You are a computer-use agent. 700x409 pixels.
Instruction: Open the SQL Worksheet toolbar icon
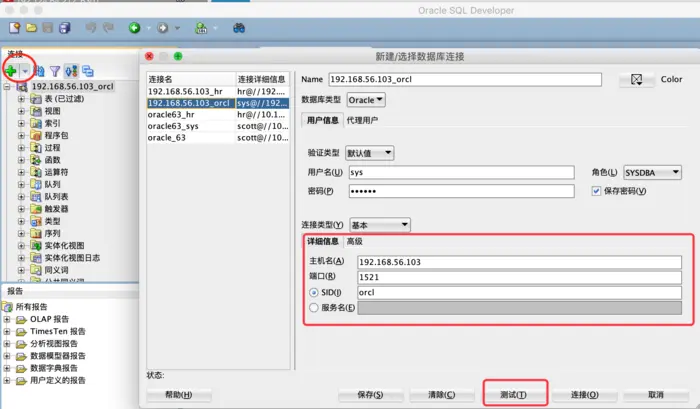(201, 28)
